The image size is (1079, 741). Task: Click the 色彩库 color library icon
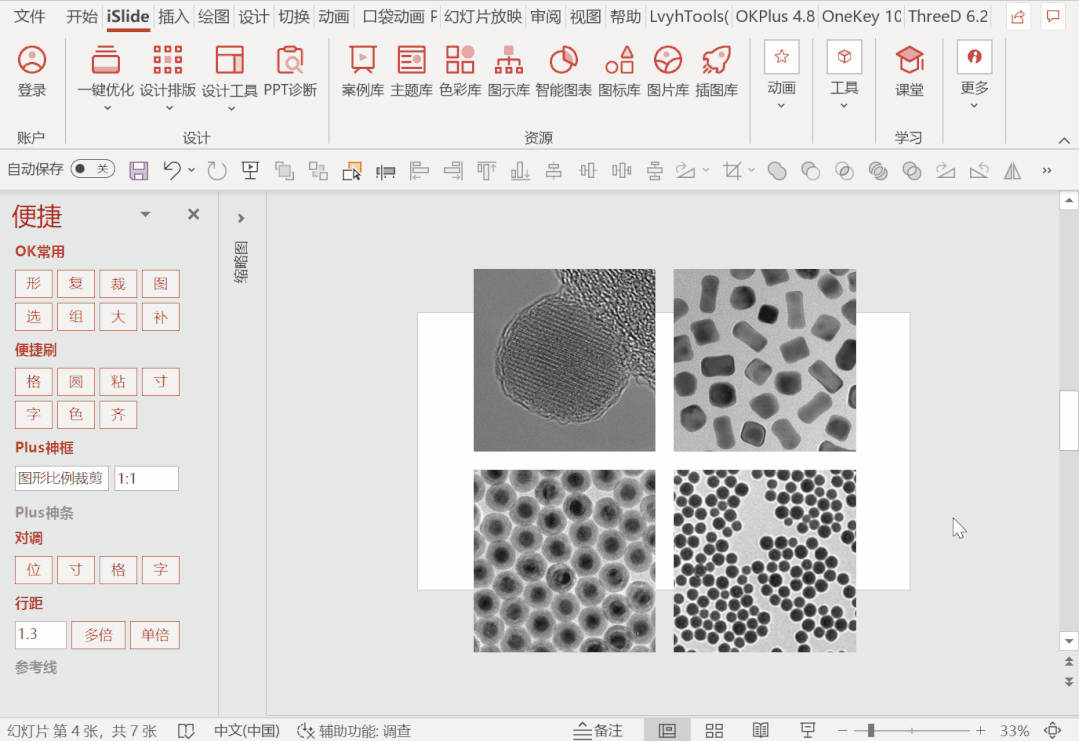(460, 61)
